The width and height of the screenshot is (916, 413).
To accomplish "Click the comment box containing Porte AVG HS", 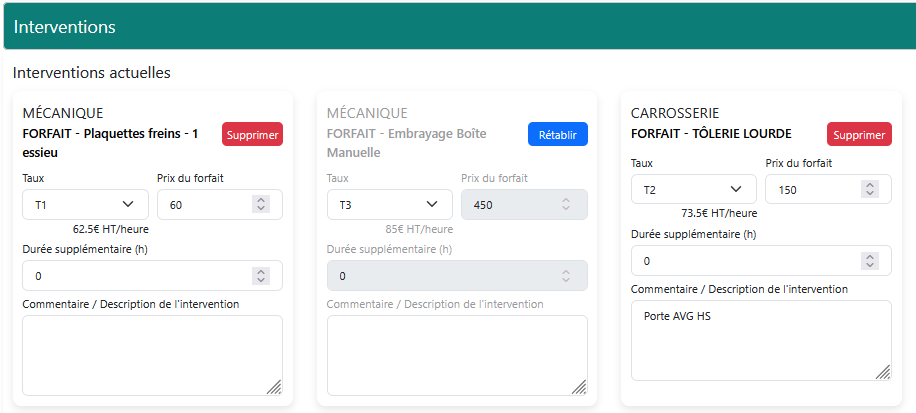I will click(760, 340).
